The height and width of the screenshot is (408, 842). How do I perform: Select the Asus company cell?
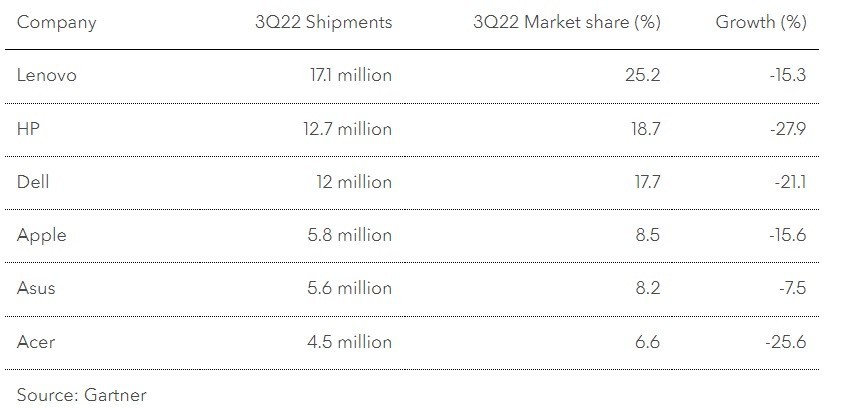[x=36, y=288]
